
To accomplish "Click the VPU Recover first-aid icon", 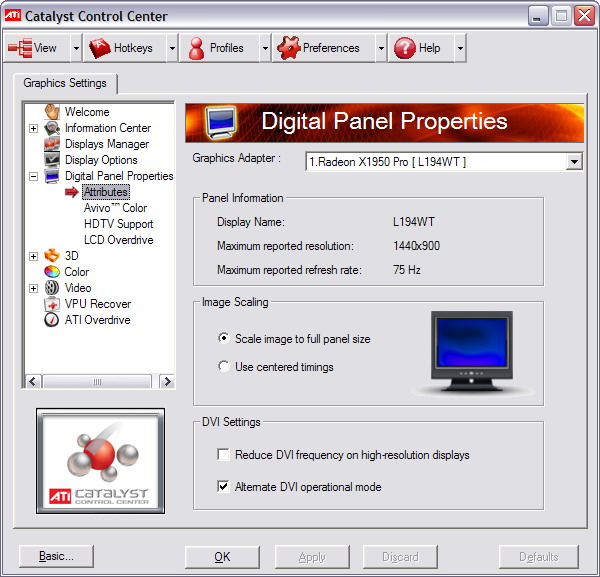I will click(52, 304).
